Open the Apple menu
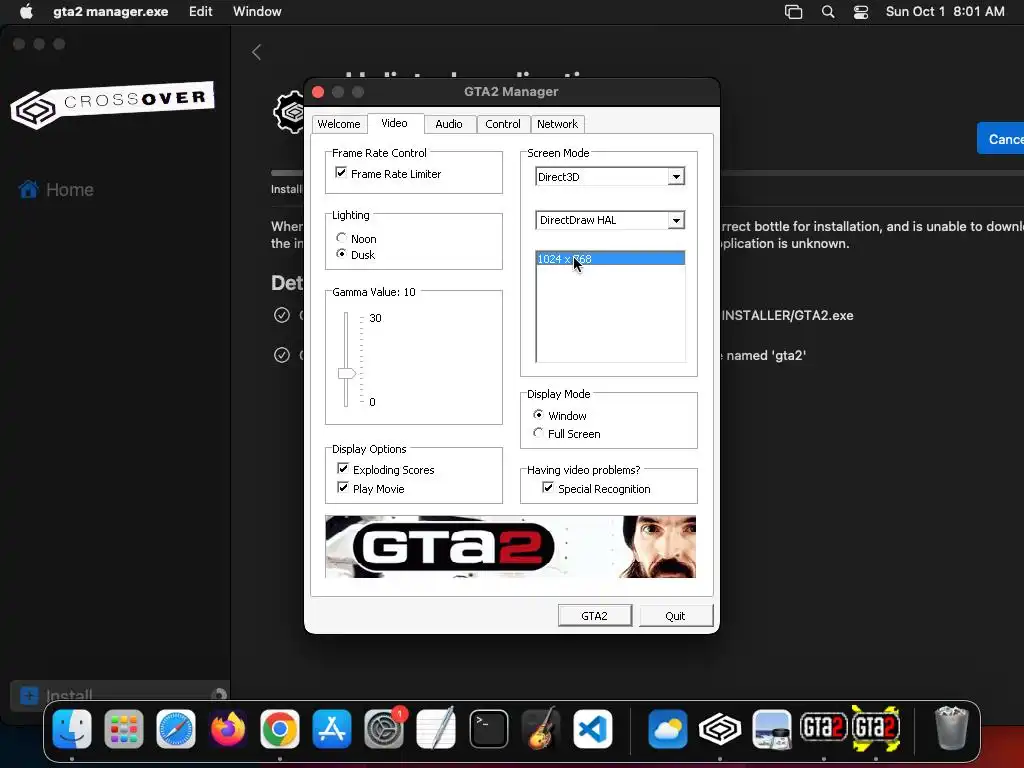Viewport: 1024px width, 768px height. pos(26,12)
